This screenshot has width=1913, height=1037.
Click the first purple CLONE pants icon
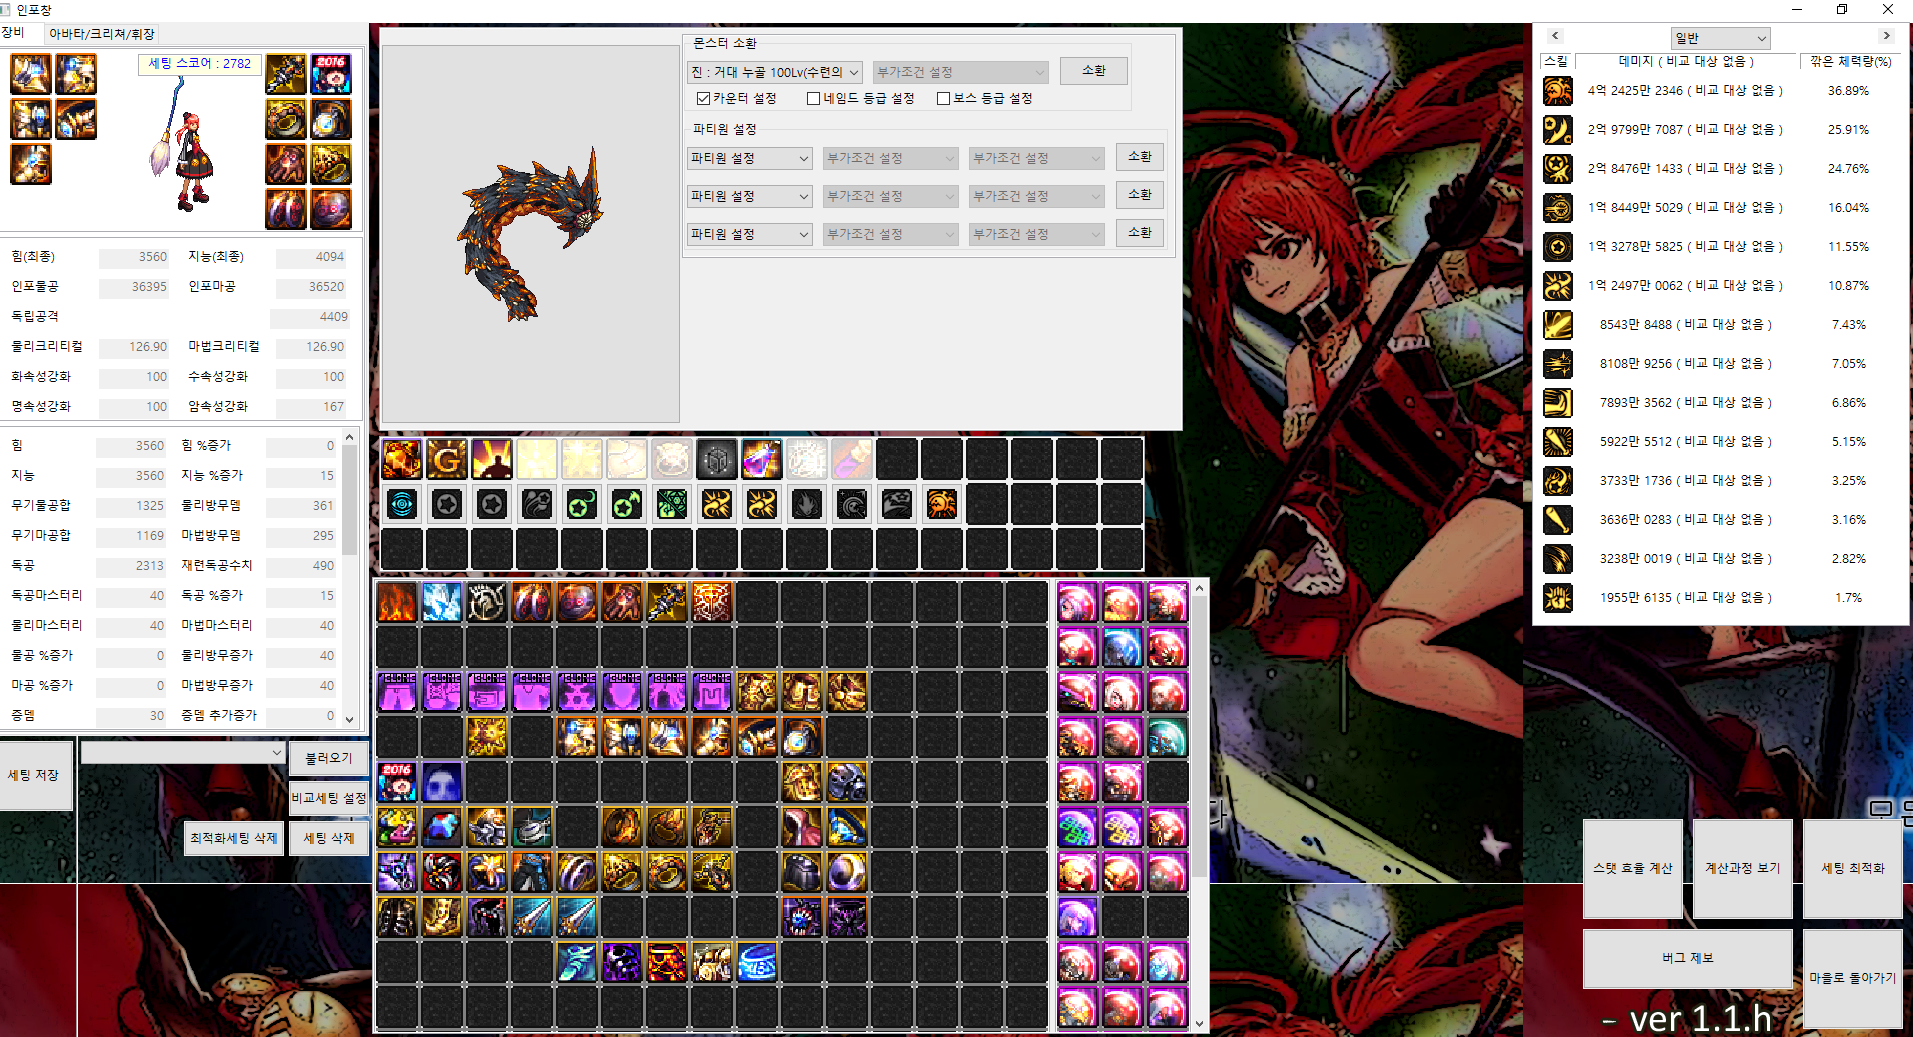[x=397, y=691]
